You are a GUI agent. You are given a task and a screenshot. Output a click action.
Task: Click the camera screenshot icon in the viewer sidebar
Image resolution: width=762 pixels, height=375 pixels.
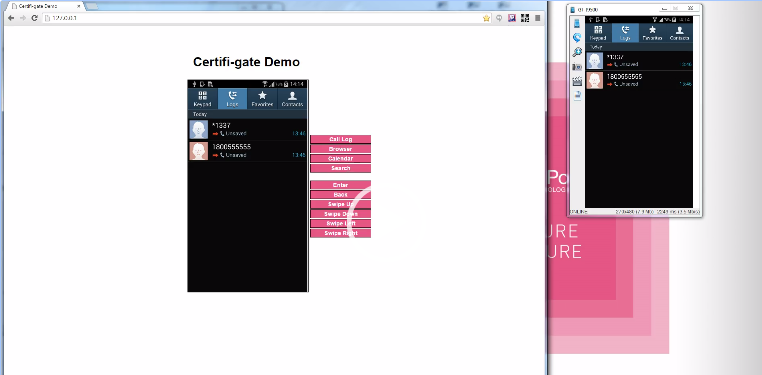577,67
